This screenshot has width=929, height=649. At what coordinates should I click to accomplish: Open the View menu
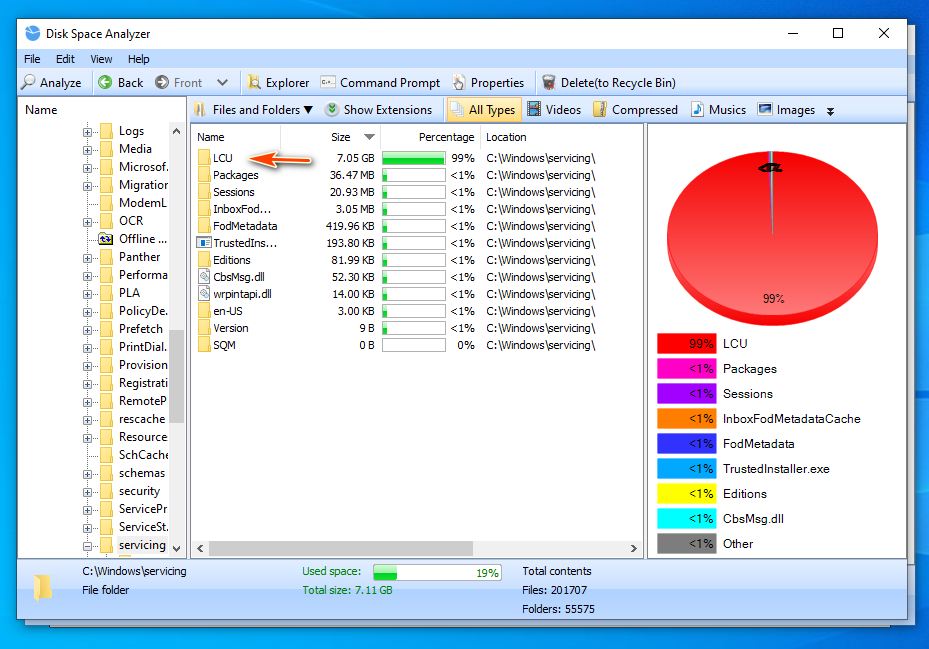(x=101, y=59)
